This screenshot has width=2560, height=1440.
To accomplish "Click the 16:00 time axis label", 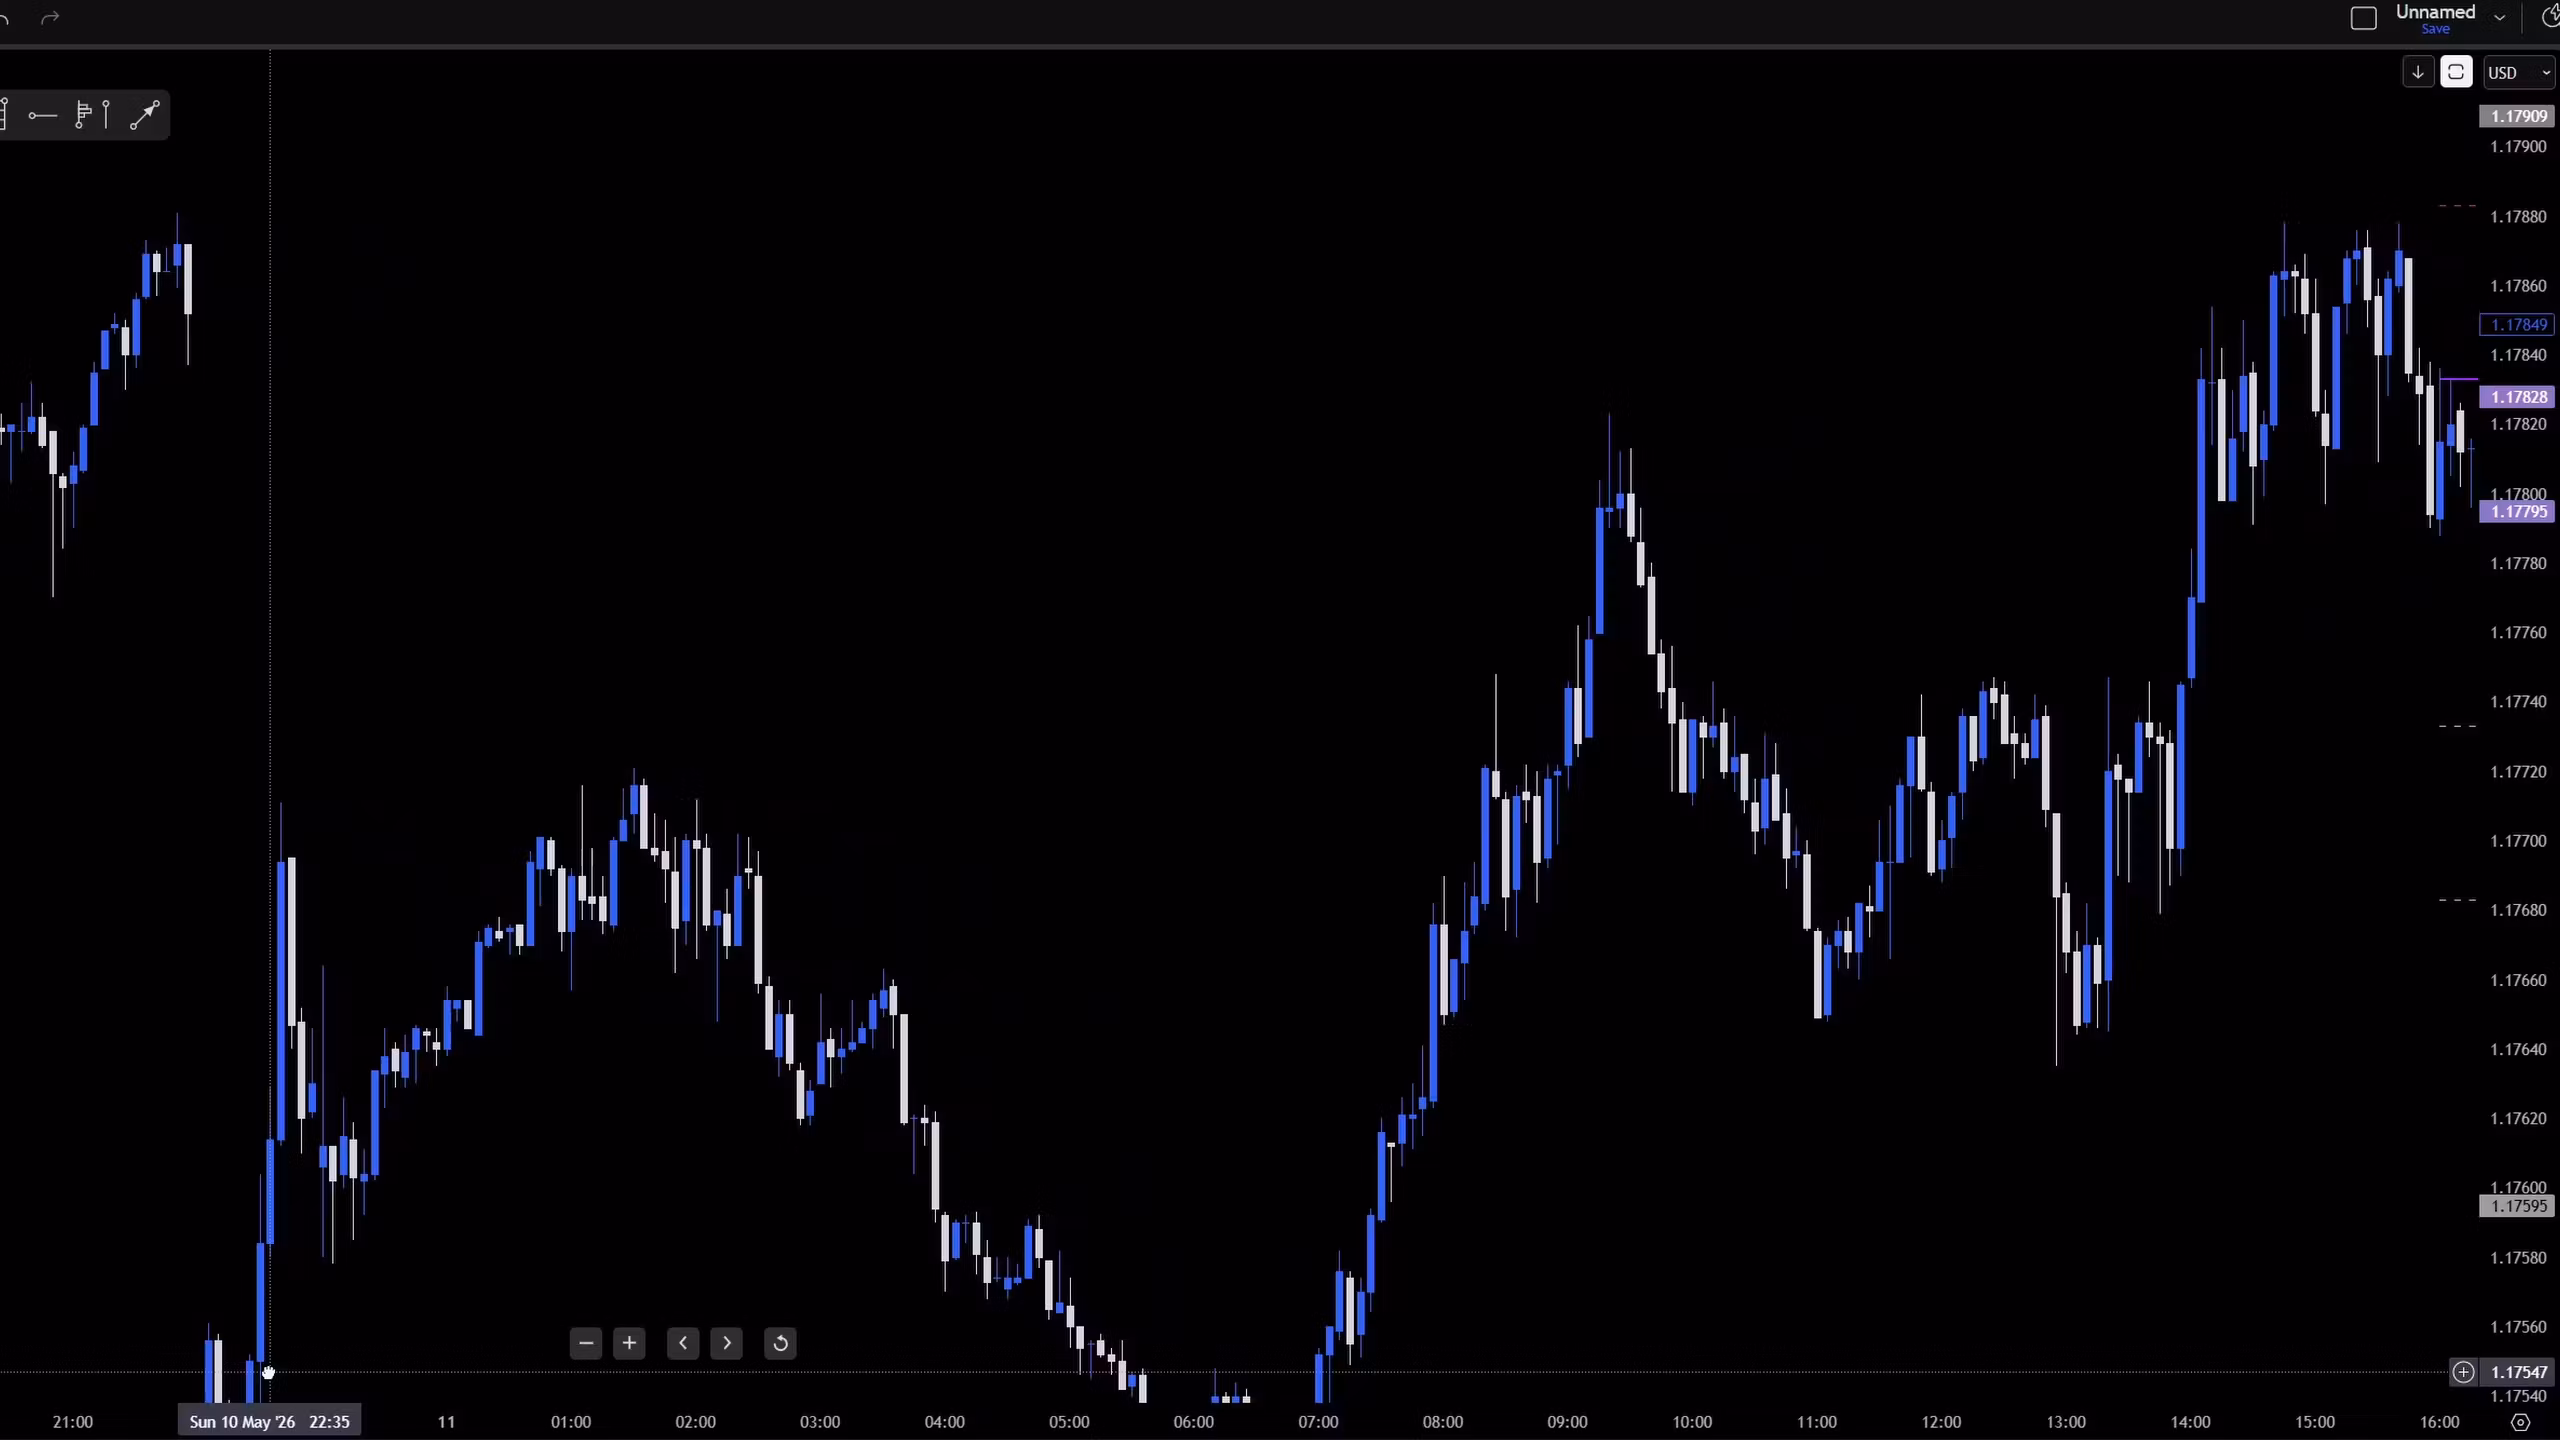I will (2439, 1422).
